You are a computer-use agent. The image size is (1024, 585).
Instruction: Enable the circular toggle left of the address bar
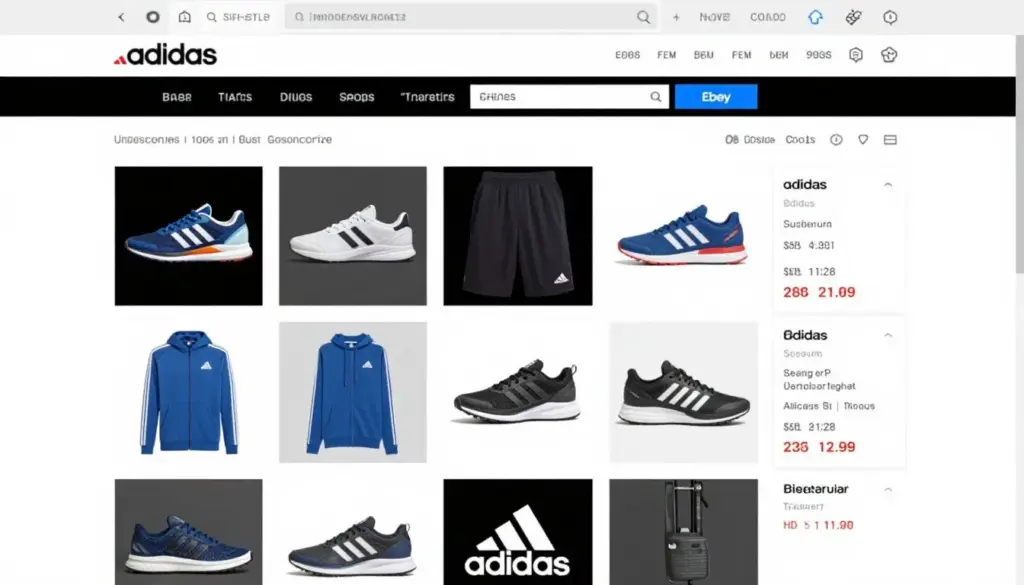152,16
